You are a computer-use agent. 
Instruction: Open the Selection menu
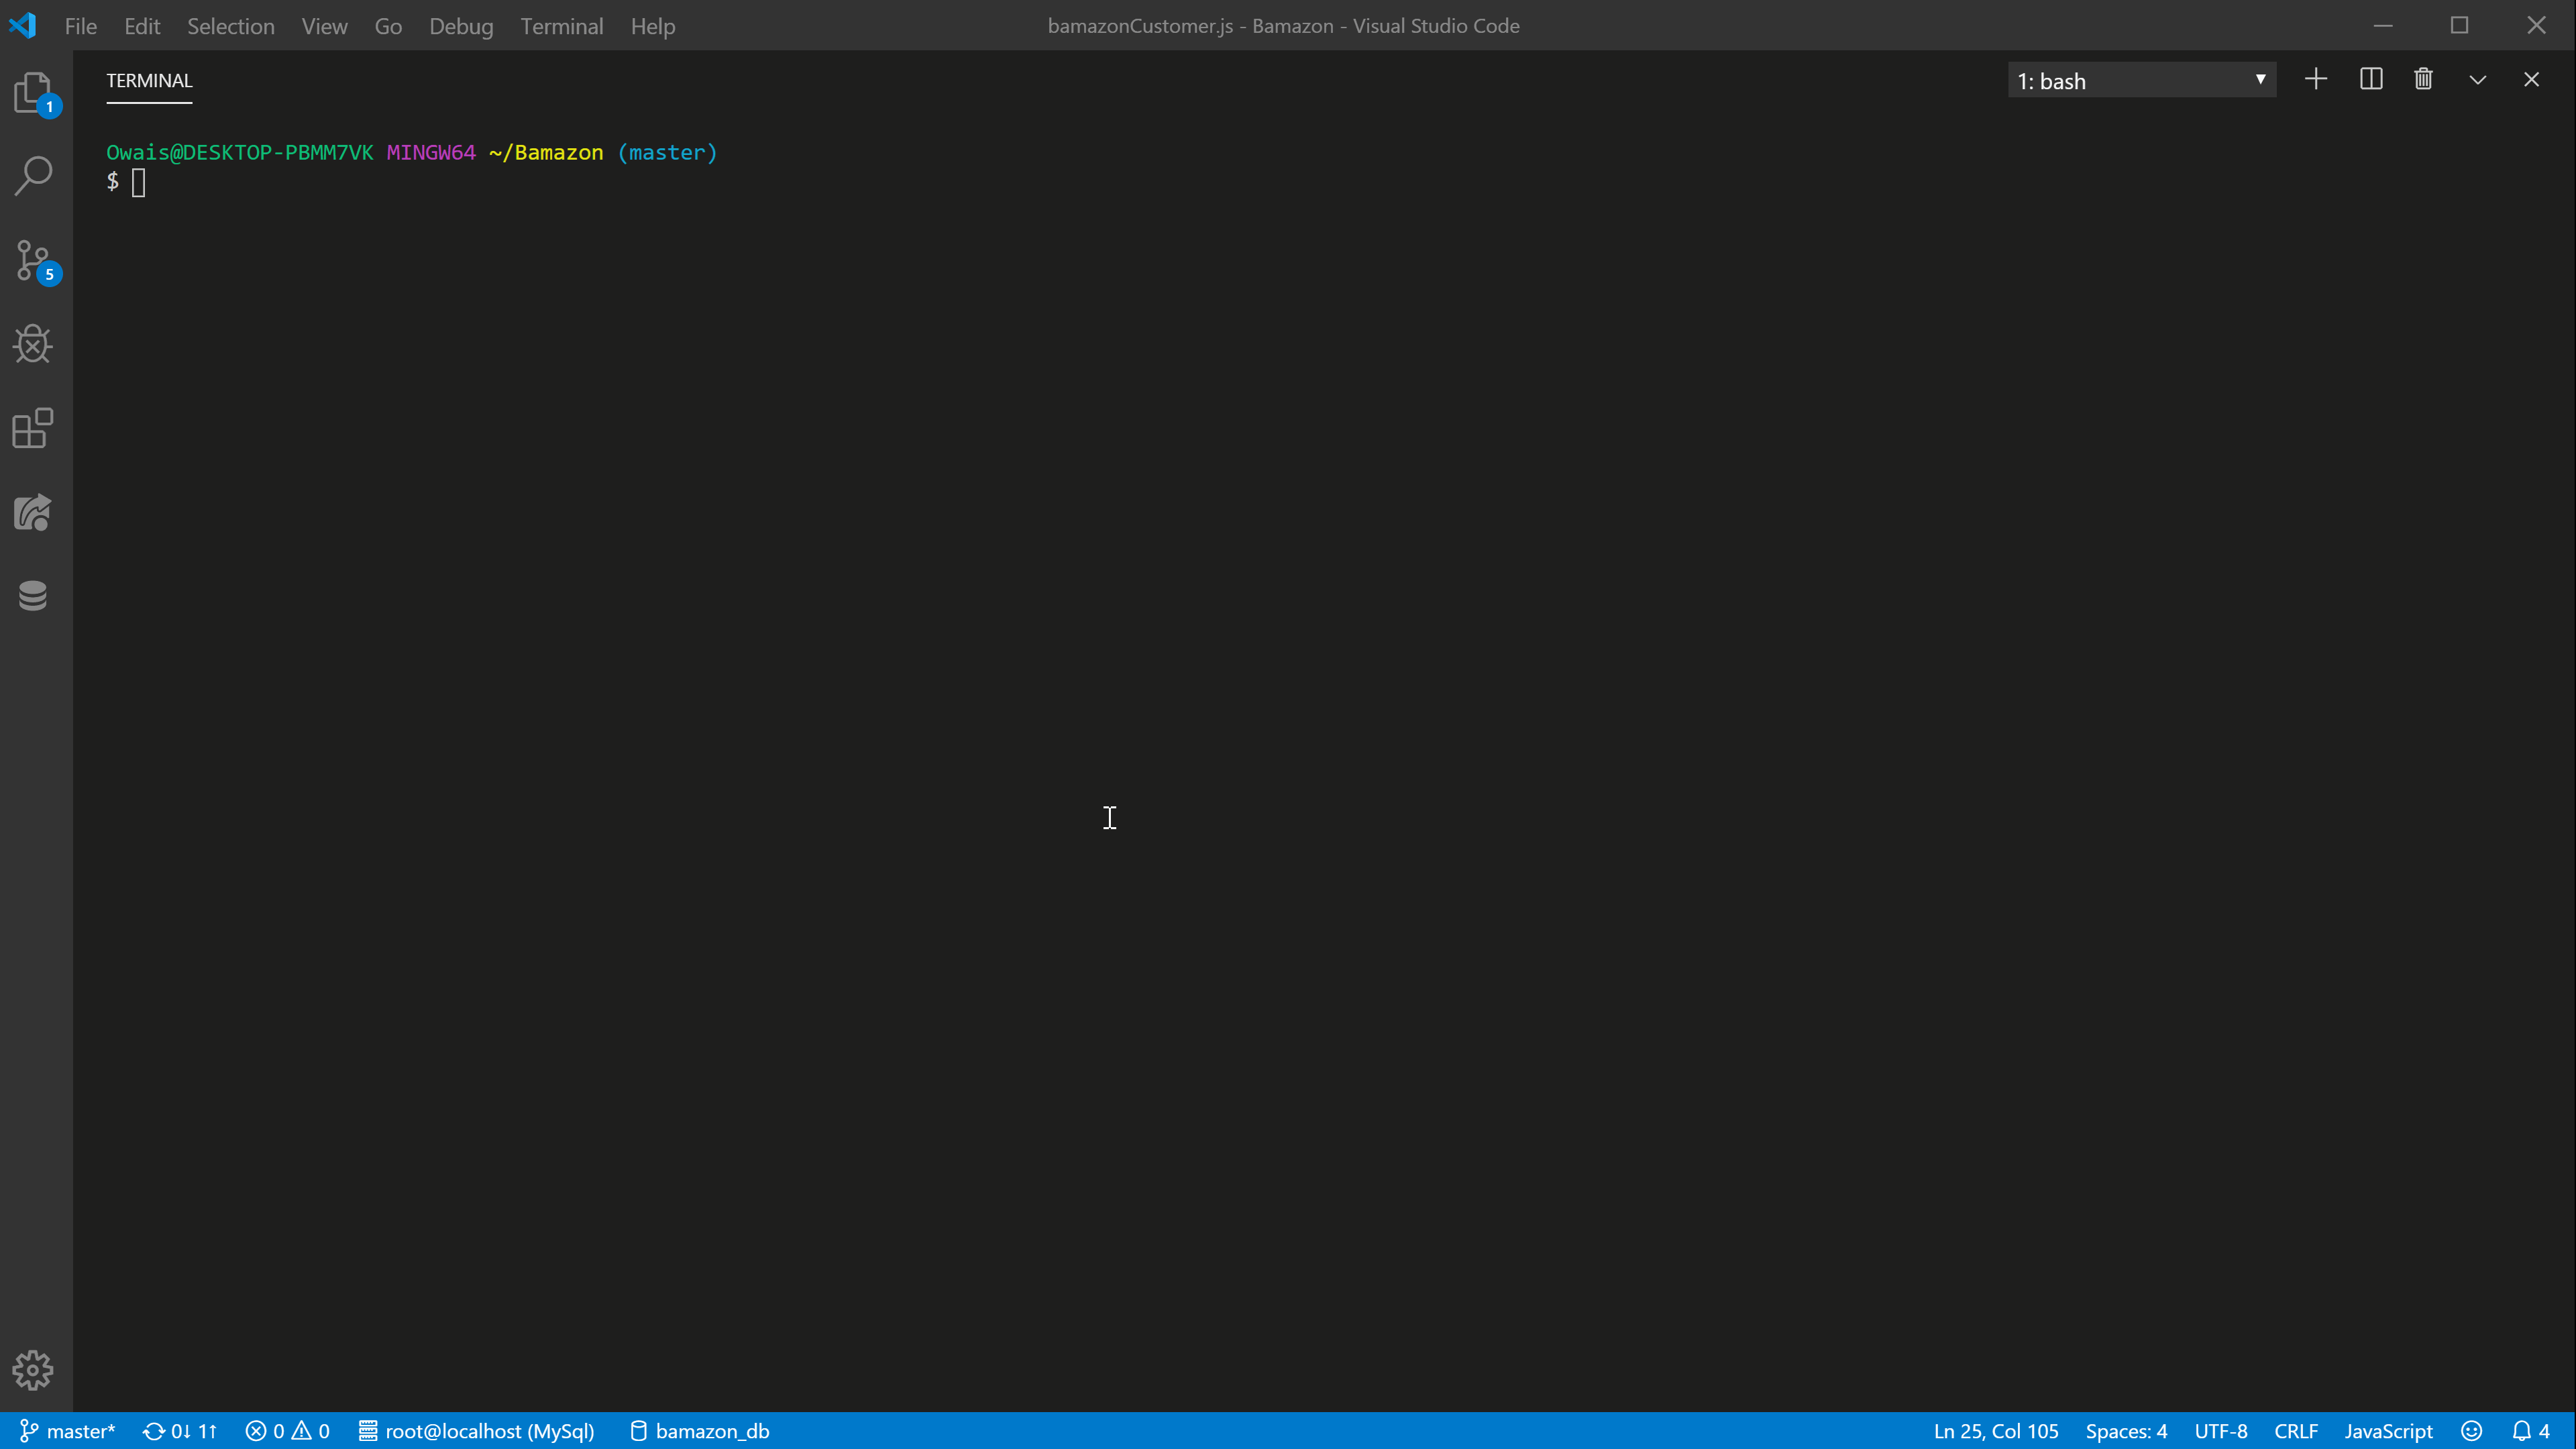pos(231,26)
